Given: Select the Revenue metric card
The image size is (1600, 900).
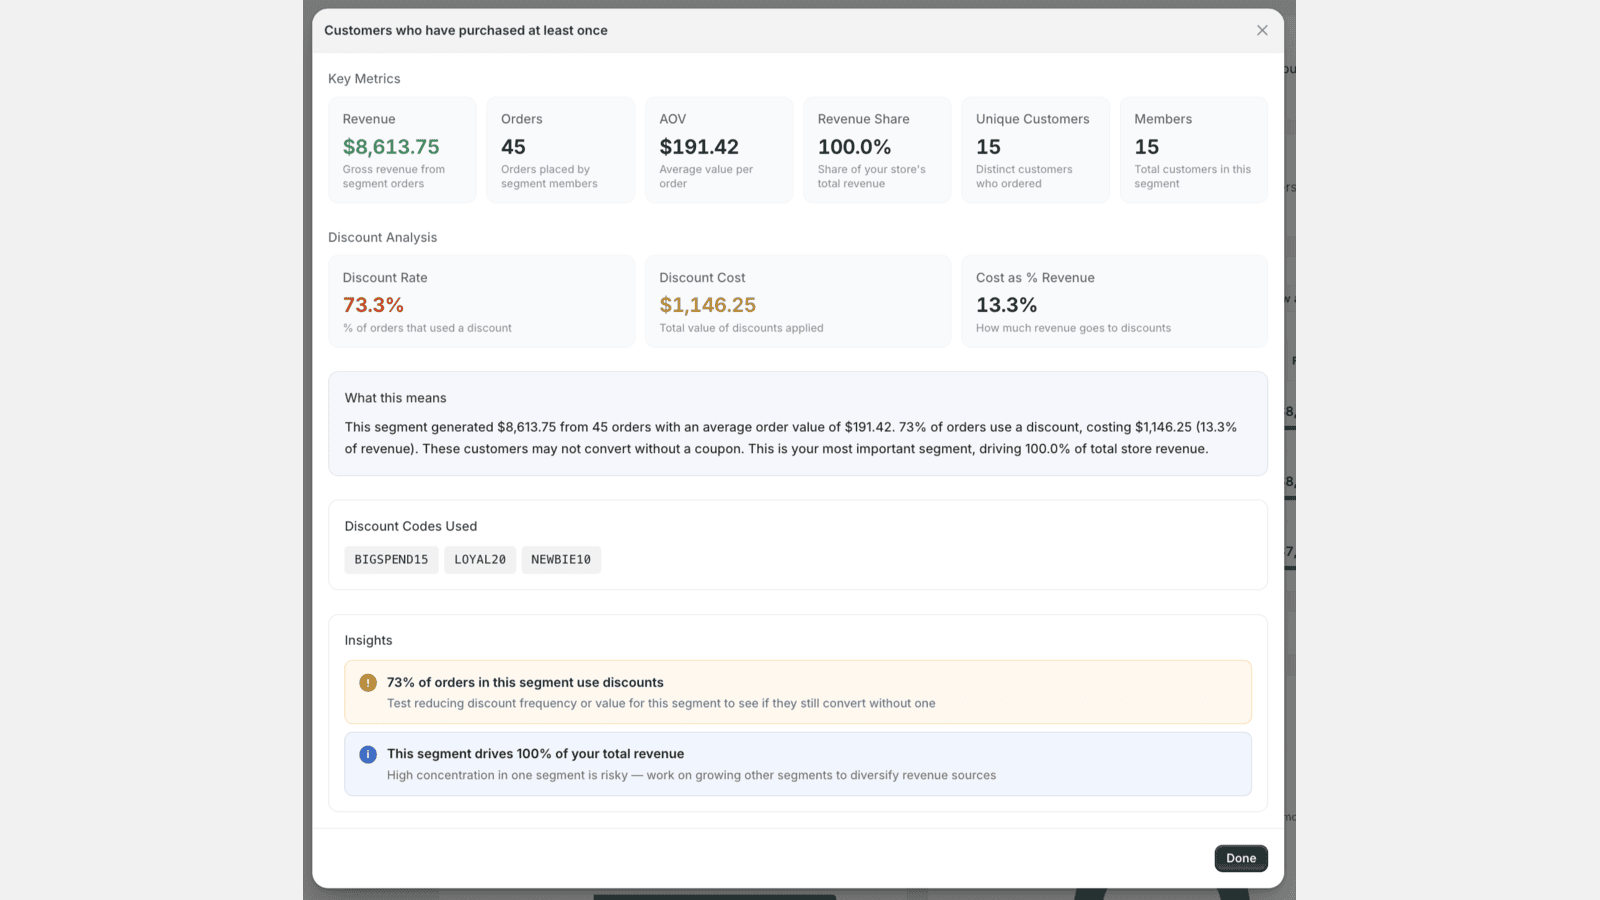Looking at the screenshot, I should [402, 150].
